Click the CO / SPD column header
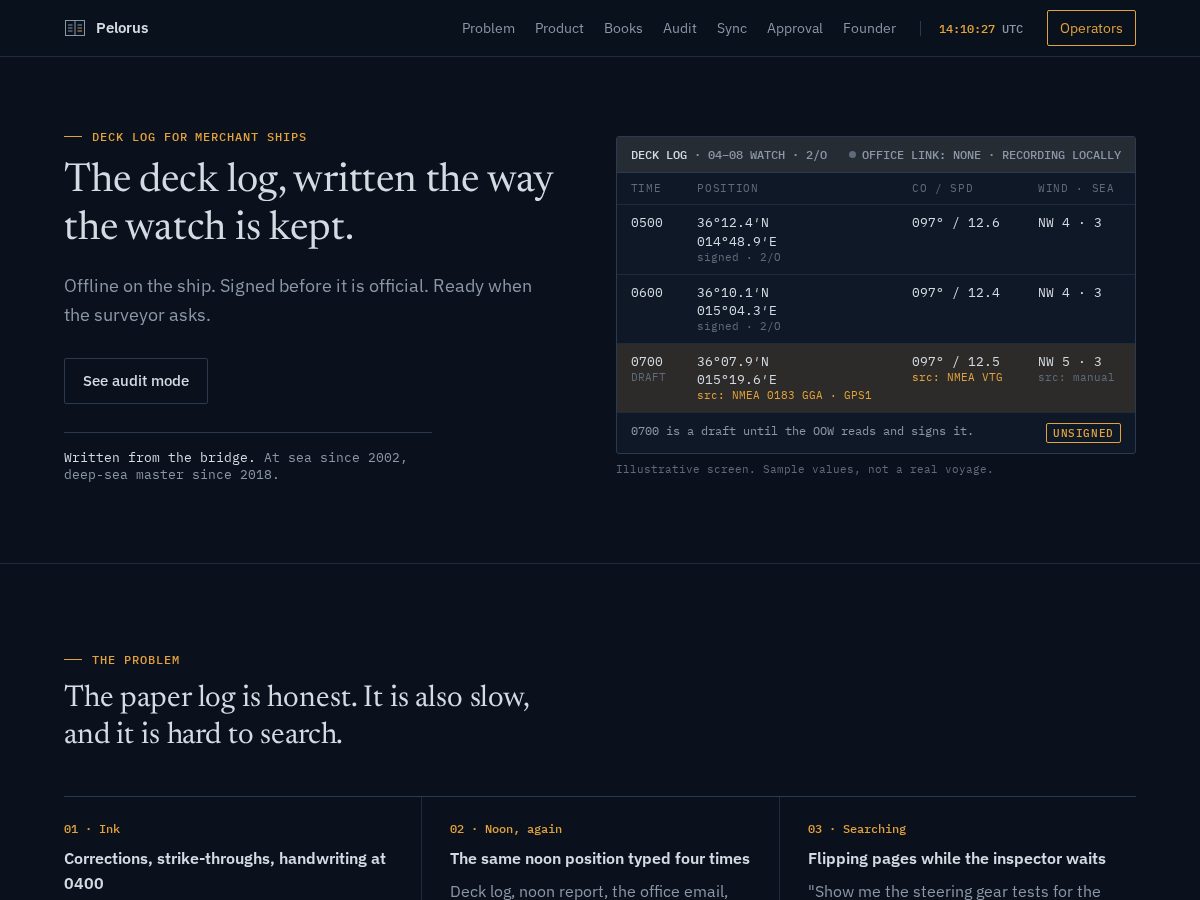The image size is (1200, 900). (x=943, y=188)
